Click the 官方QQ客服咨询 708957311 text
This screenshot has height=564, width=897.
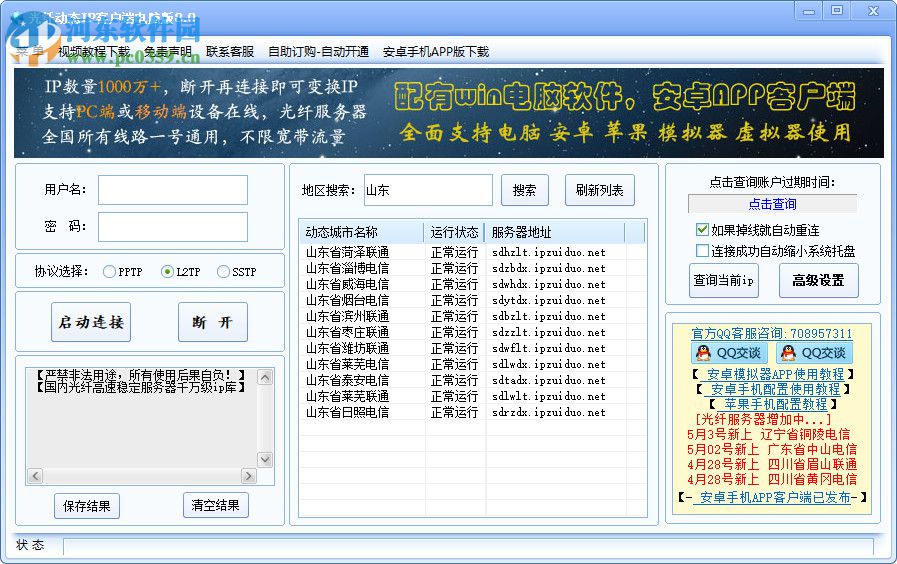click(x=772, y=333)
